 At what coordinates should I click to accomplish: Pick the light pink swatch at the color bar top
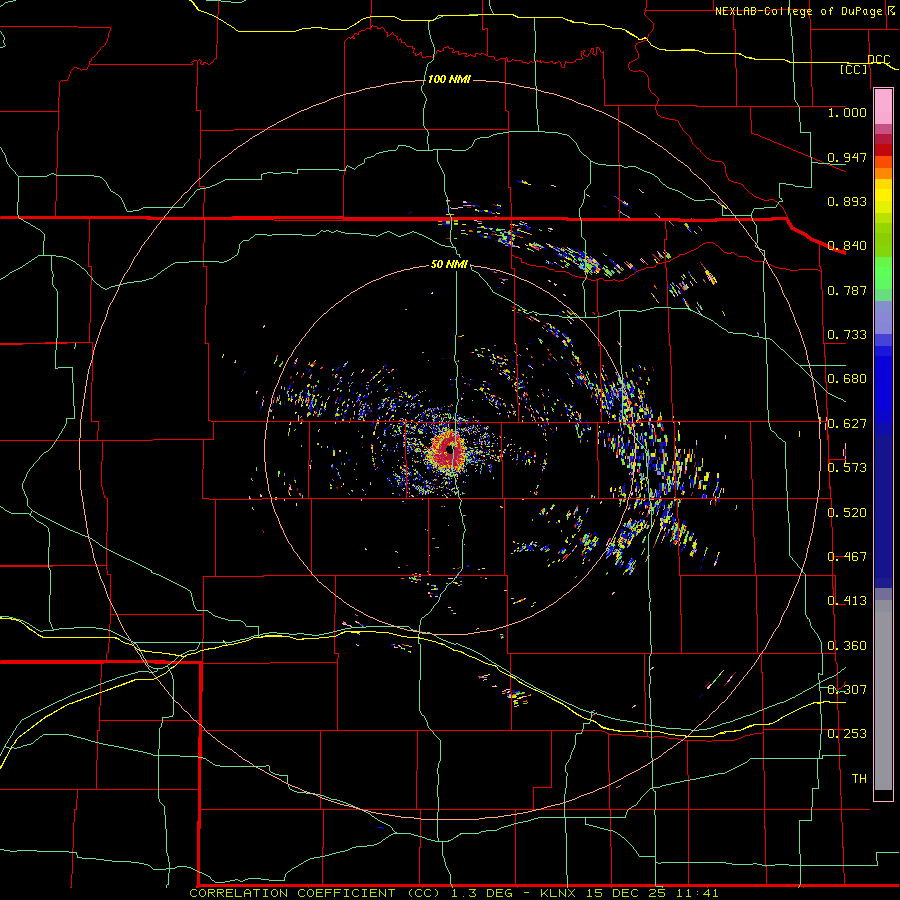(883, 106)
